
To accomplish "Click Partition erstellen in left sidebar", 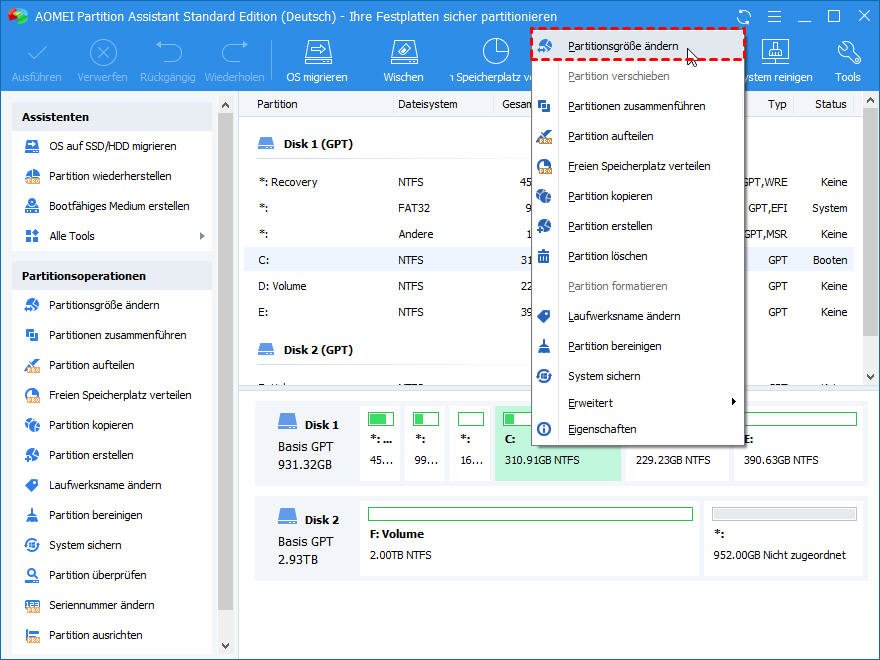I will point(91,455).
